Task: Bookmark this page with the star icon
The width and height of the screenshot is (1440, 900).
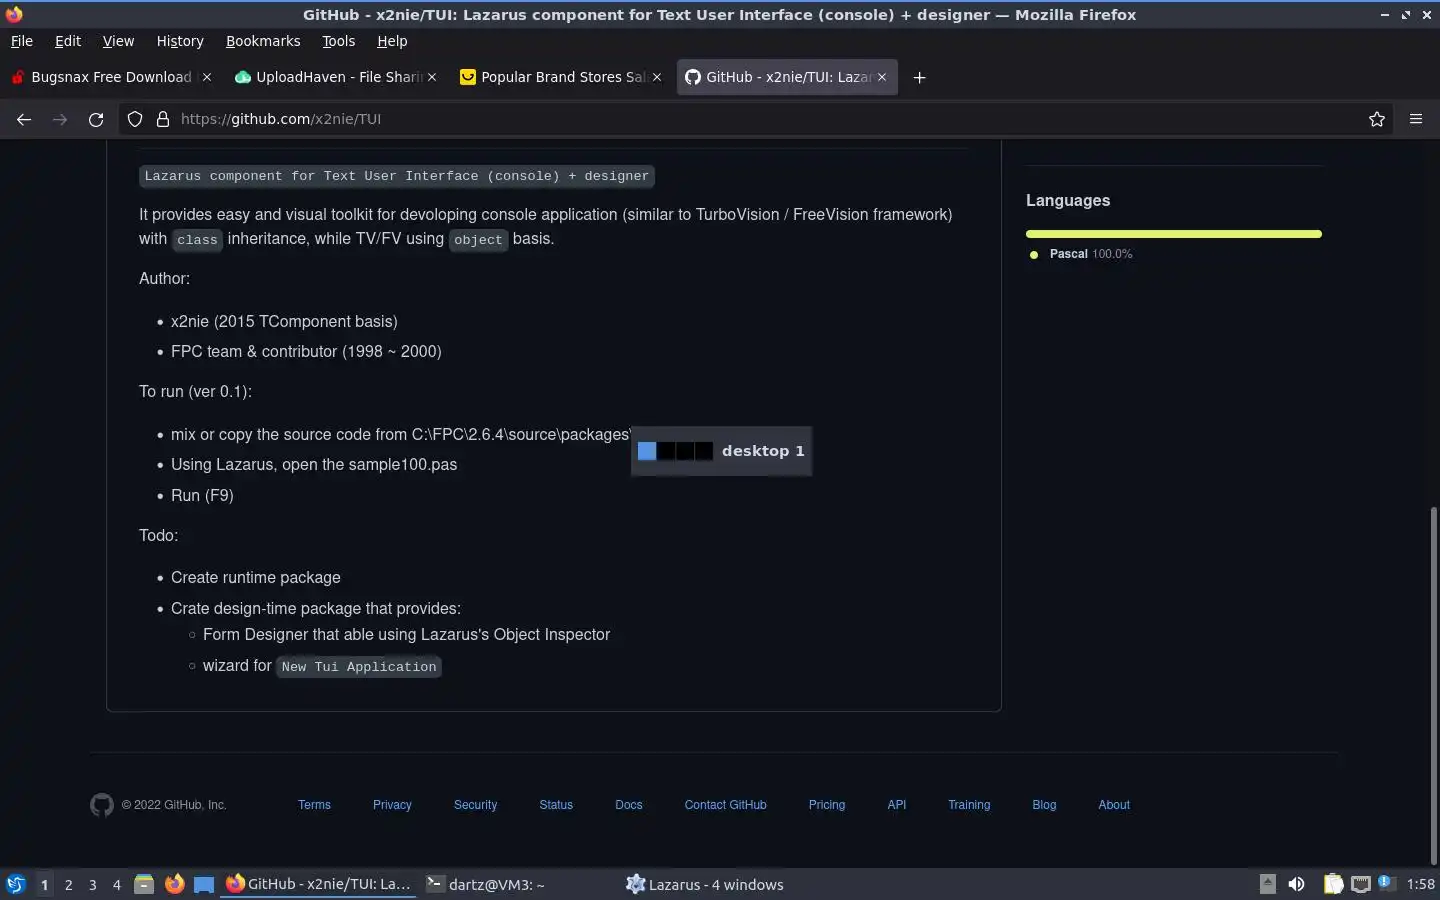Action: point(1377,119)
